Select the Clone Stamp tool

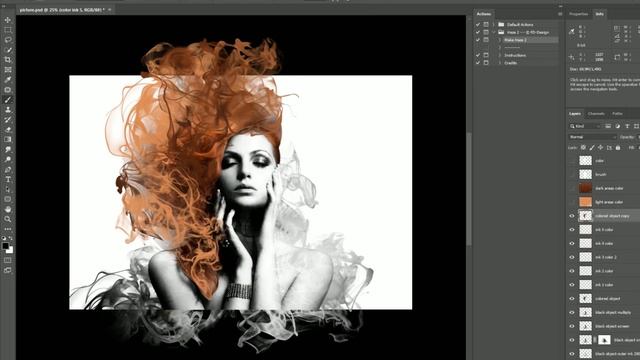[x=8, y=109]
